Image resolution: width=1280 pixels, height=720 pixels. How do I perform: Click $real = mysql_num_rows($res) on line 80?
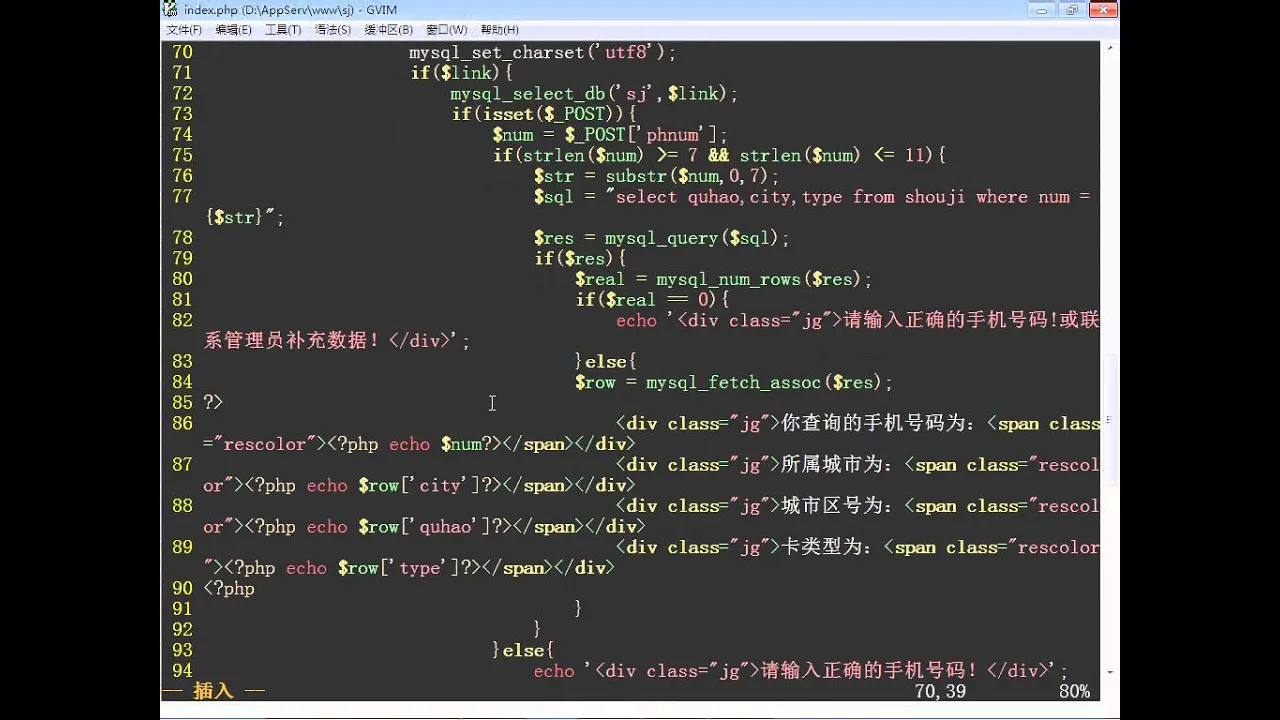pyautogui.click(x=723, y=279)
